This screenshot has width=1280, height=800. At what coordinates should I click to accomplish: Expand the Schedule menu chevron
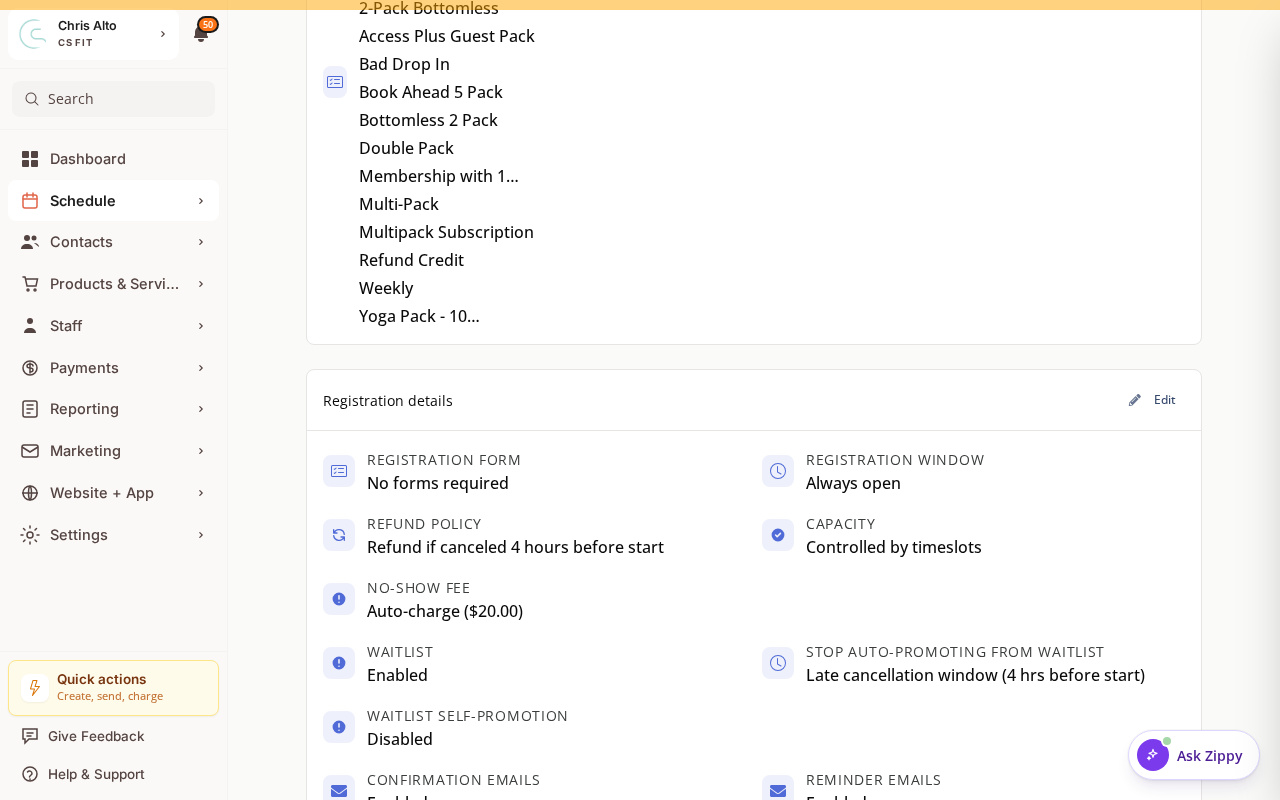point(201,201)
